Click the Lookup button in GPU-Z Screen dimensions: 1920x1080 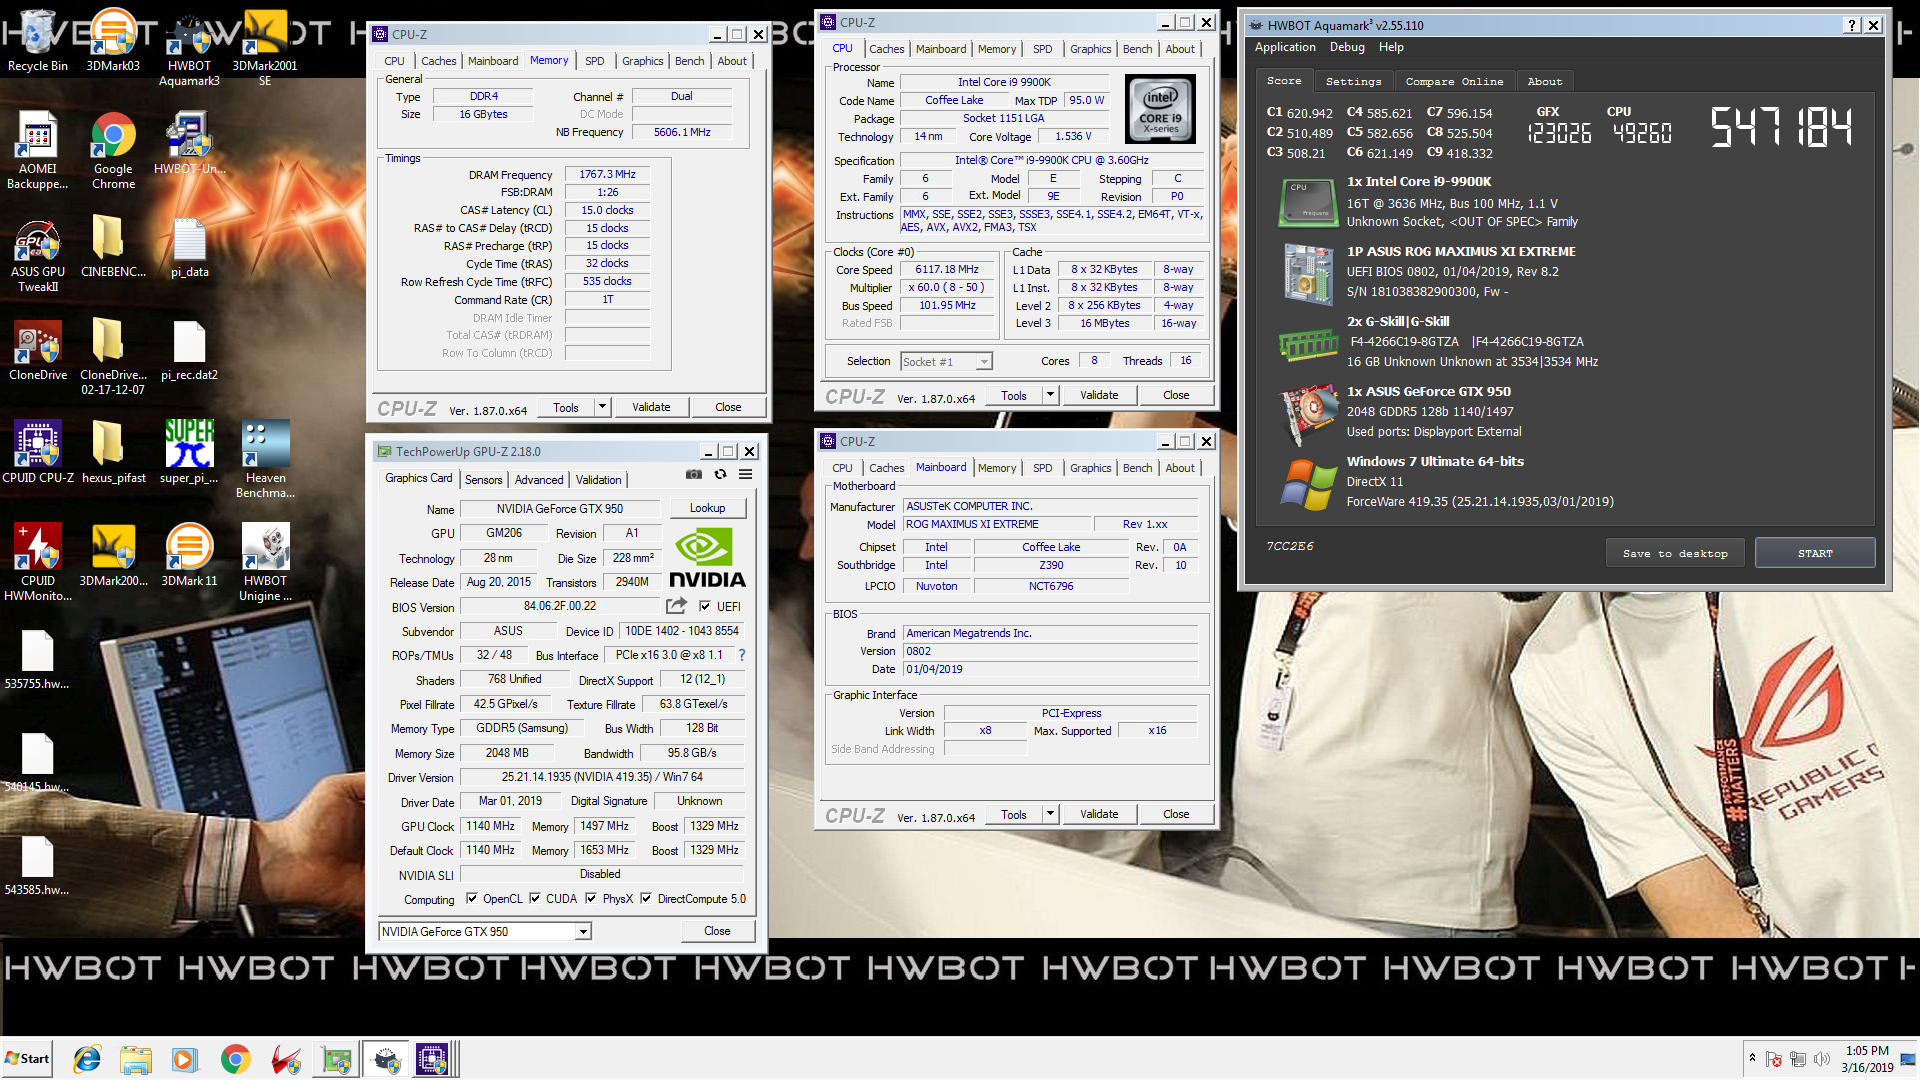(x=707, y=508)
